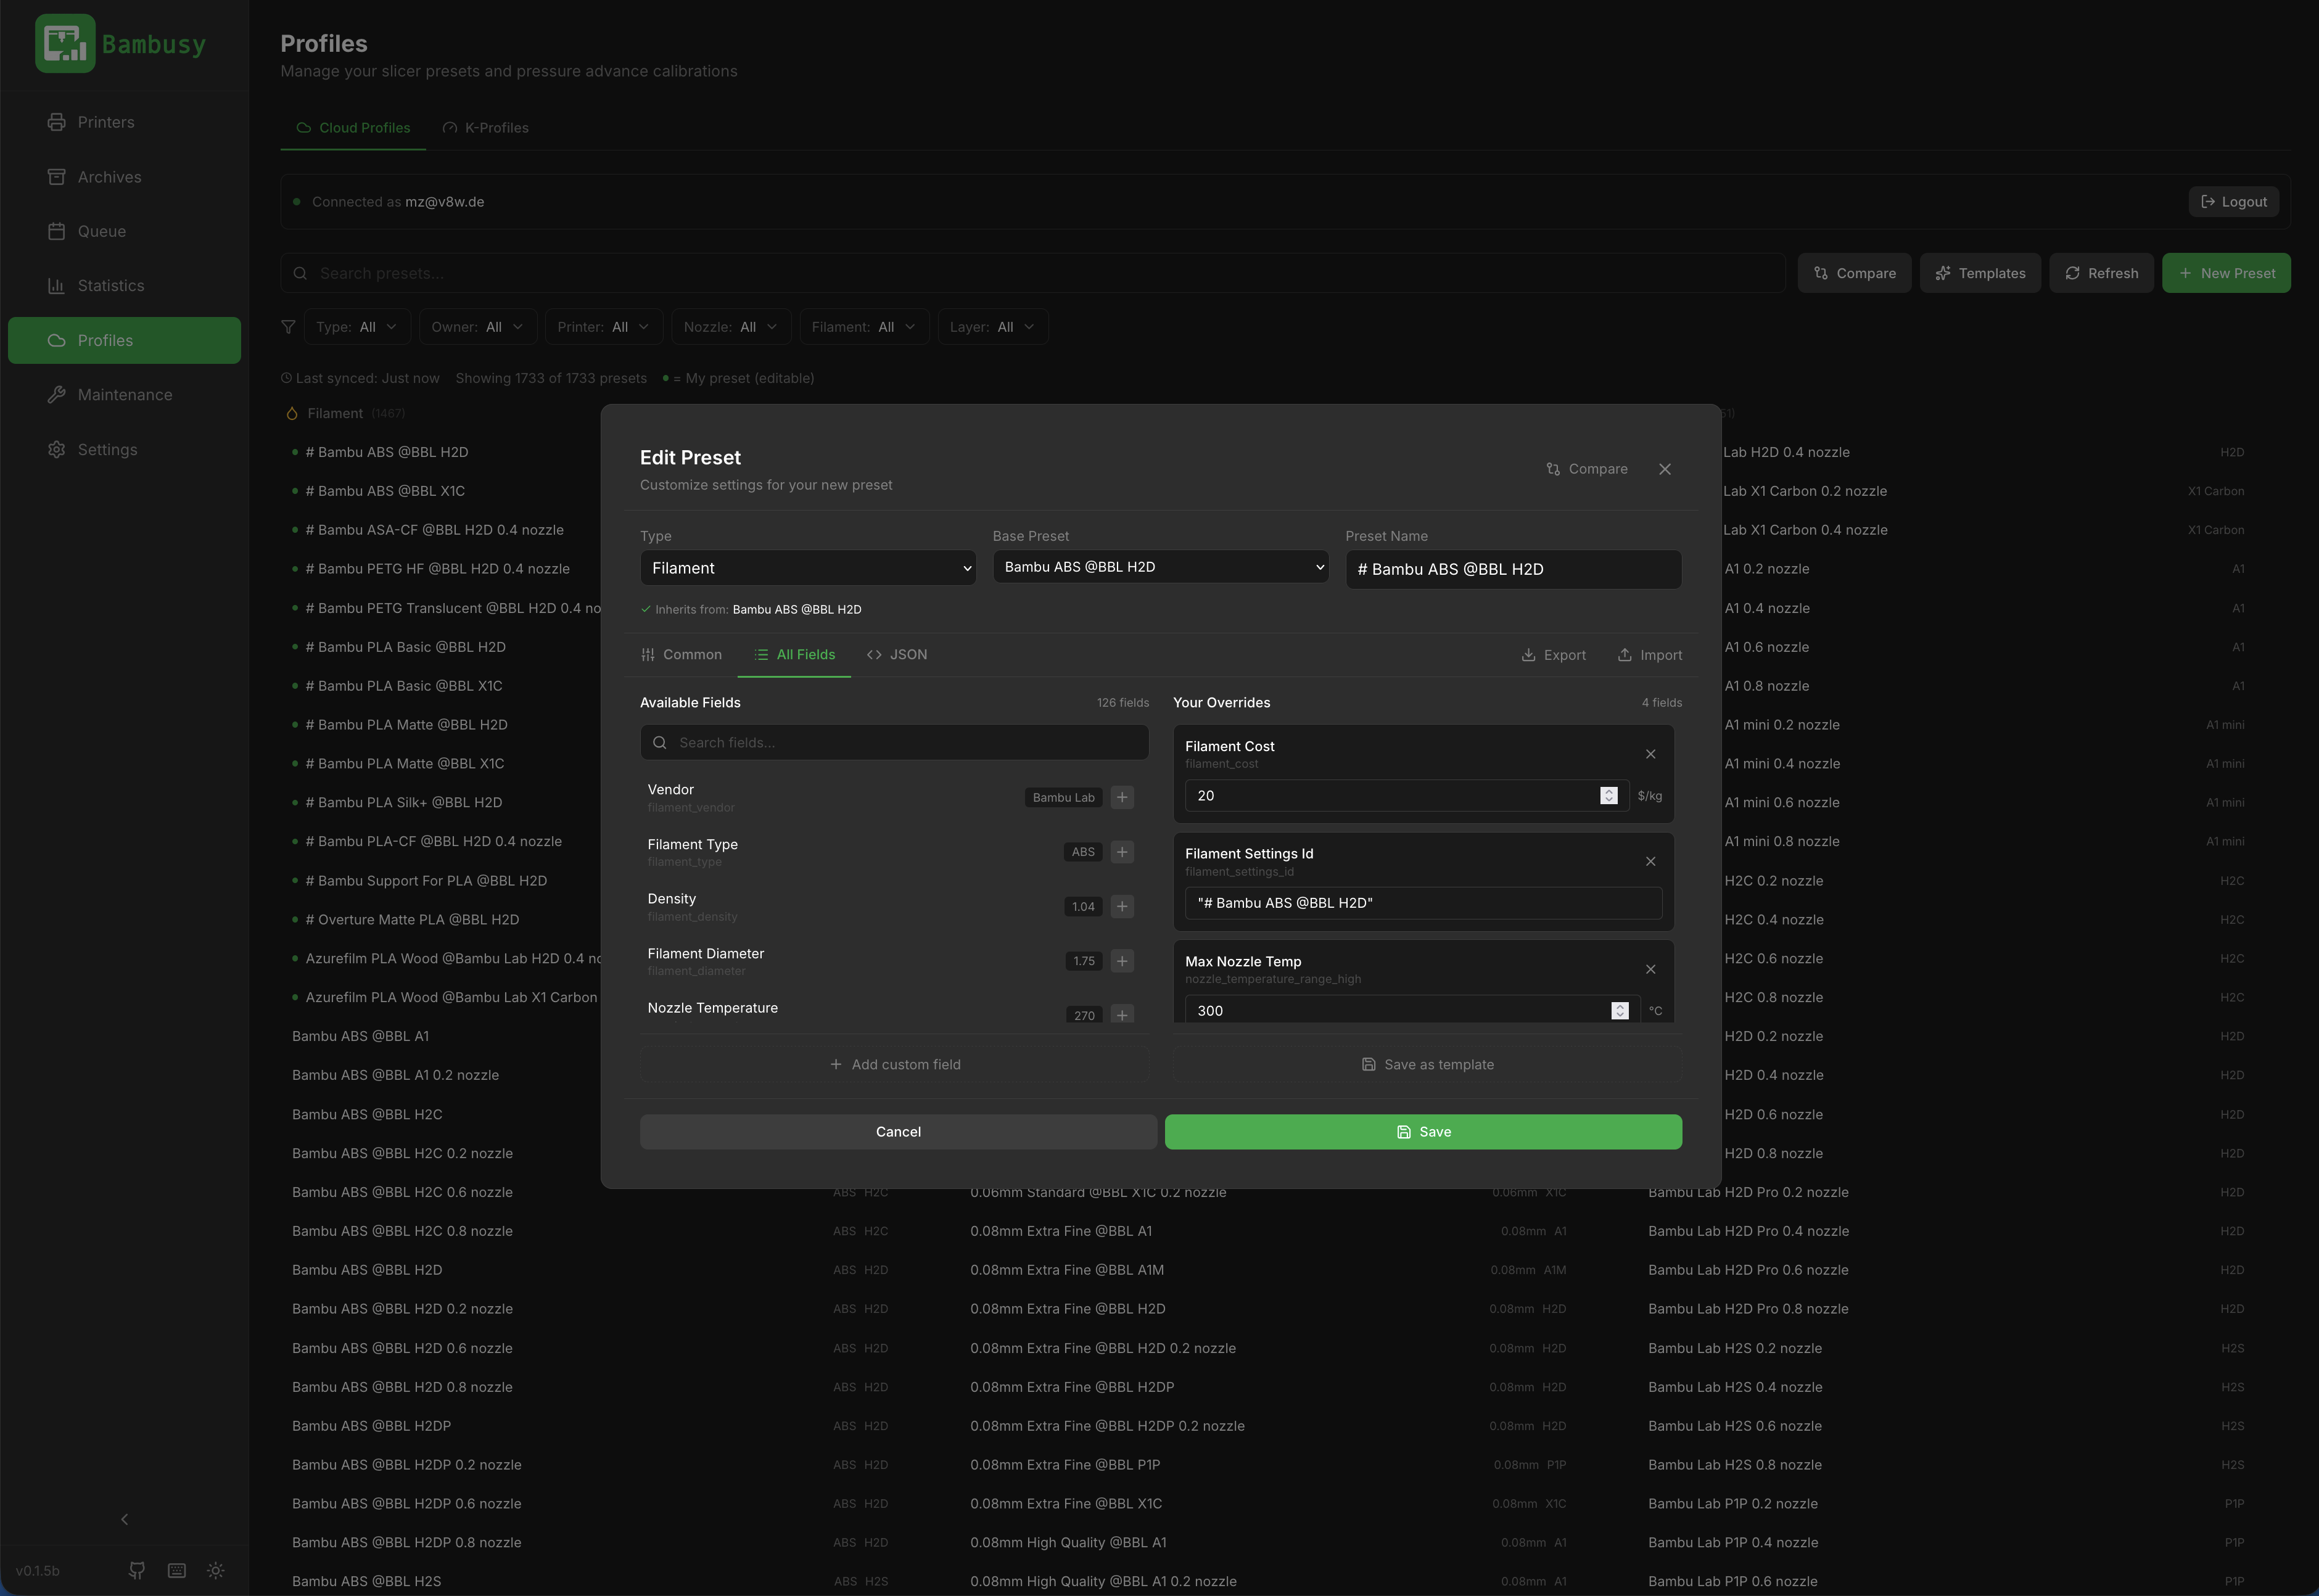Click Compare button in the profiles toolbar
2319x1596 pixels.
1854,273
